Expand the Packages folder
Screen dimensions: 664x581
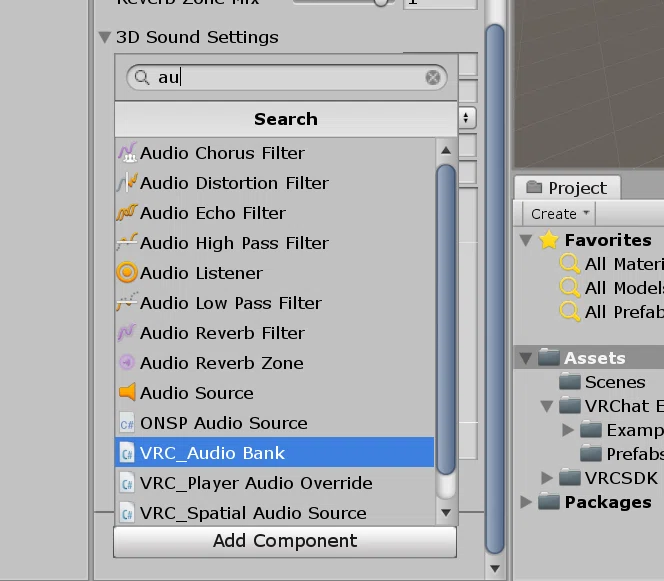(526, 502)
